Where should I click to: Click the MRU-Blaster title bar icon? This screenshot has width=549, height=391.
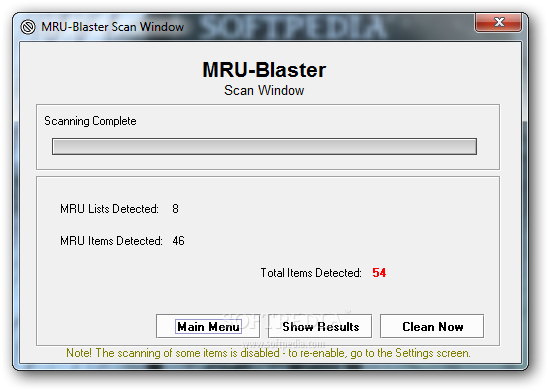point(28,27)
